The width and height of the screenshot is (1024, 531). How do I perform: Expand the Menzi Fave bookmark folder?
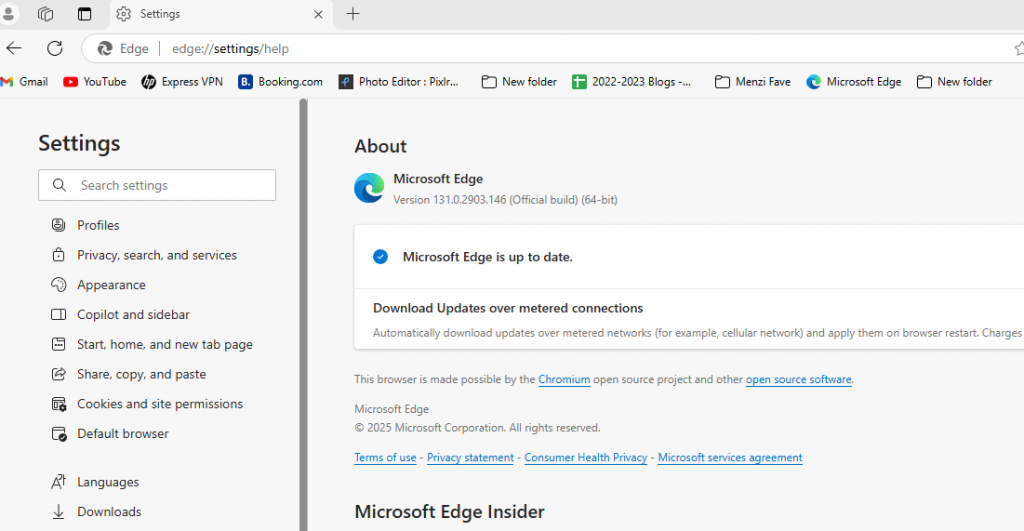coord(753,82)
